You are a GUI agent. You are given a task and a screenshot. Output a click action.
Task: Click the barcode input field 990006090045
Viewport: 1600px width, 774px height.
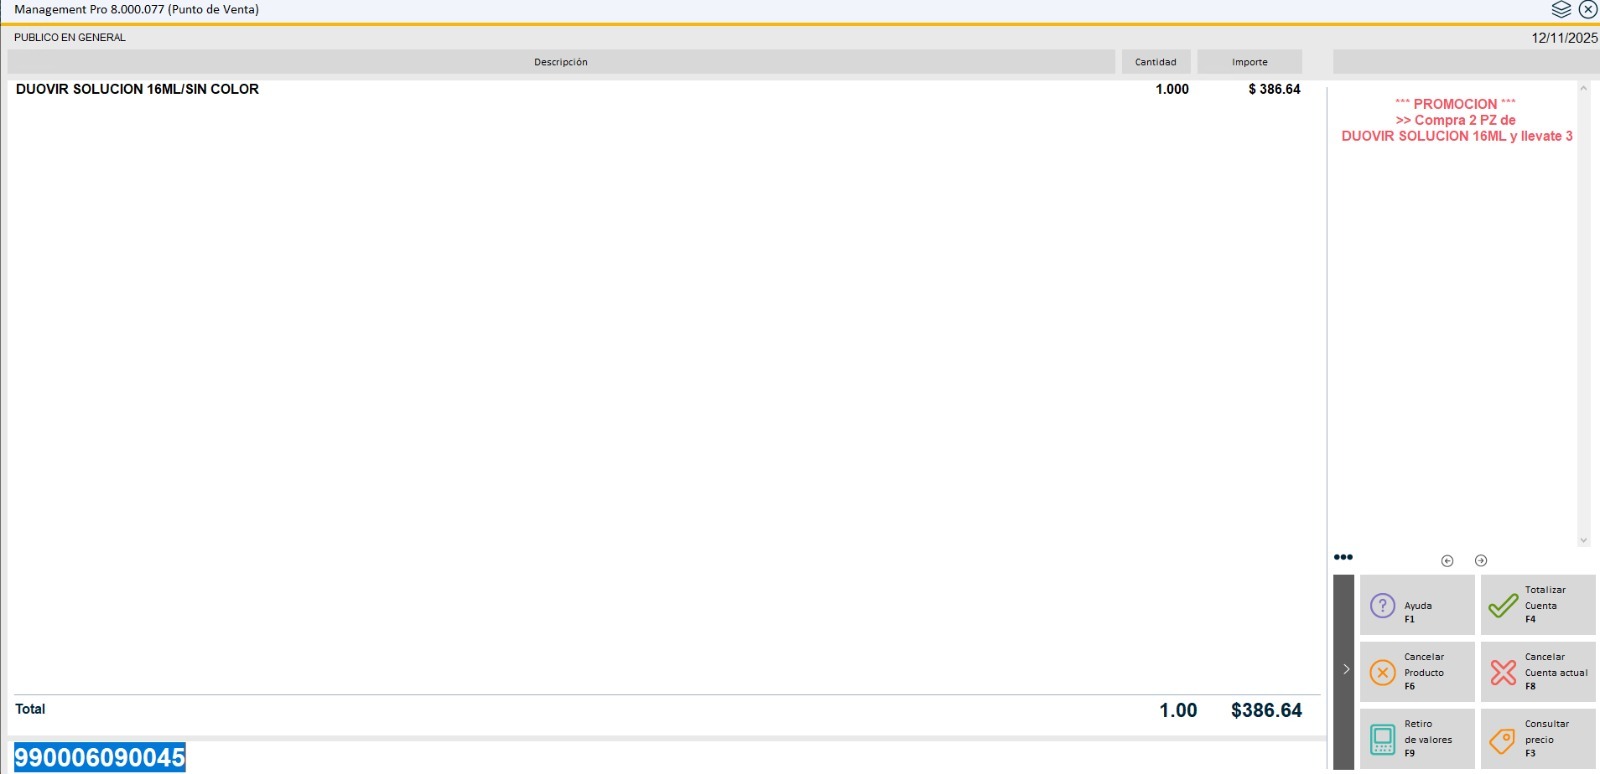pyautogui.click(x=100, y=757)
